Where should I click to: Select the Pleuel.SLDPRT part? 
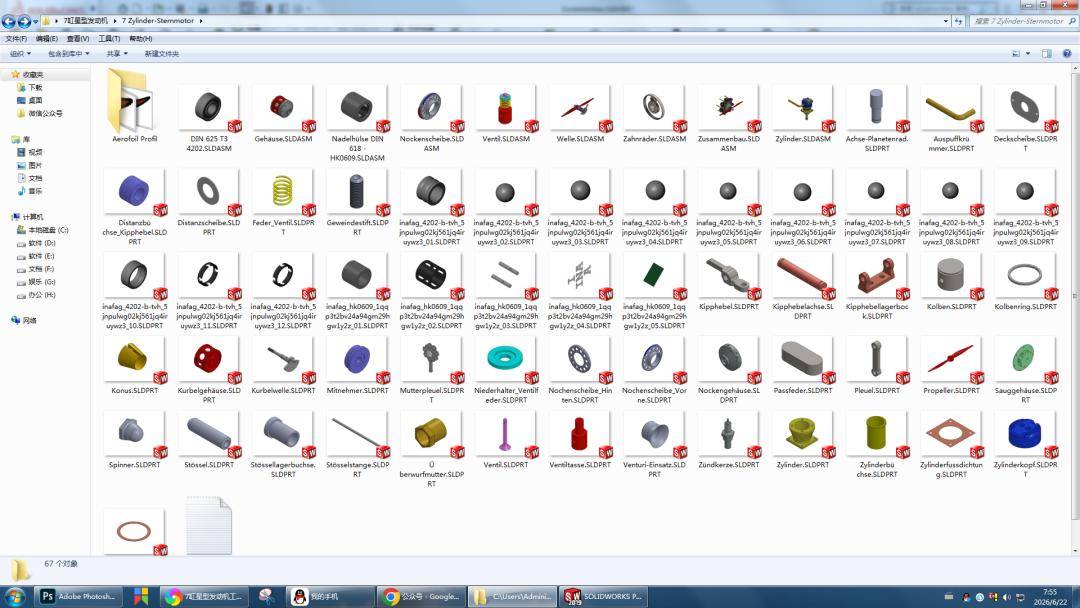click(x=877, y=365)
